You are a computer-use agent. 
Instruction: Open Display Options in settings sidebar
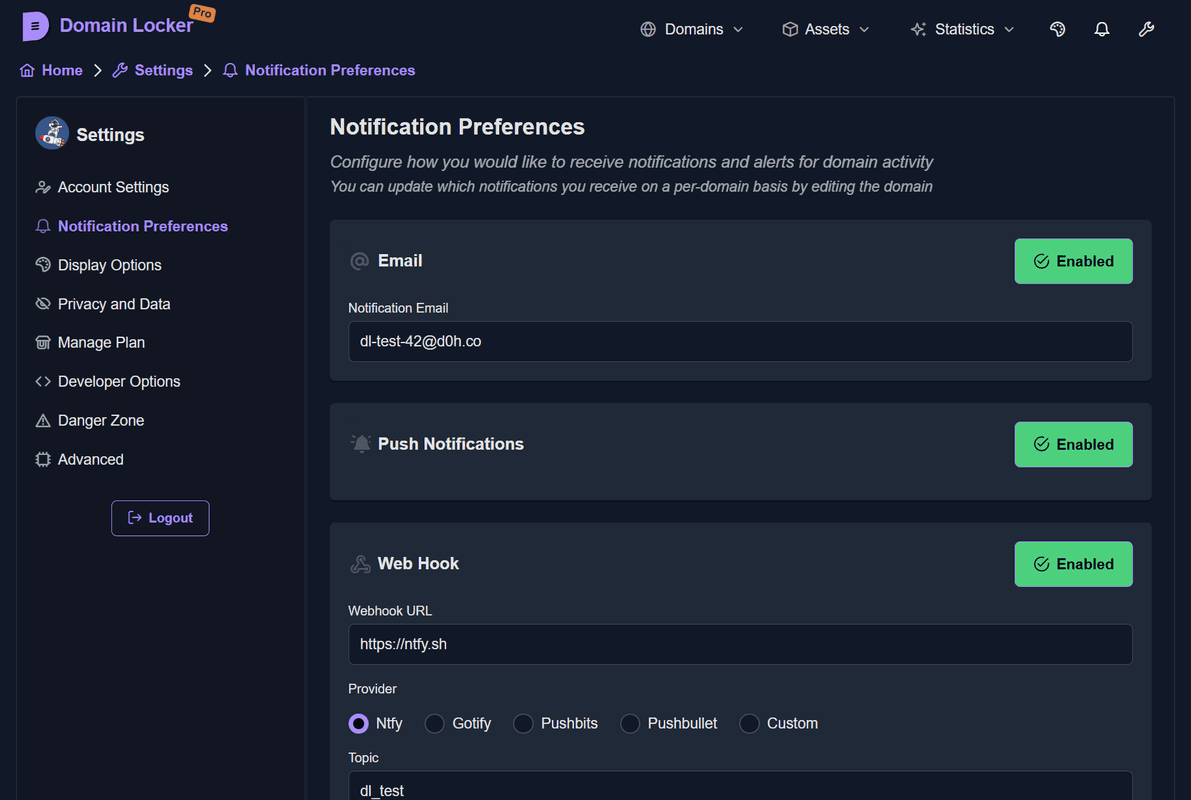click(109, 265)
